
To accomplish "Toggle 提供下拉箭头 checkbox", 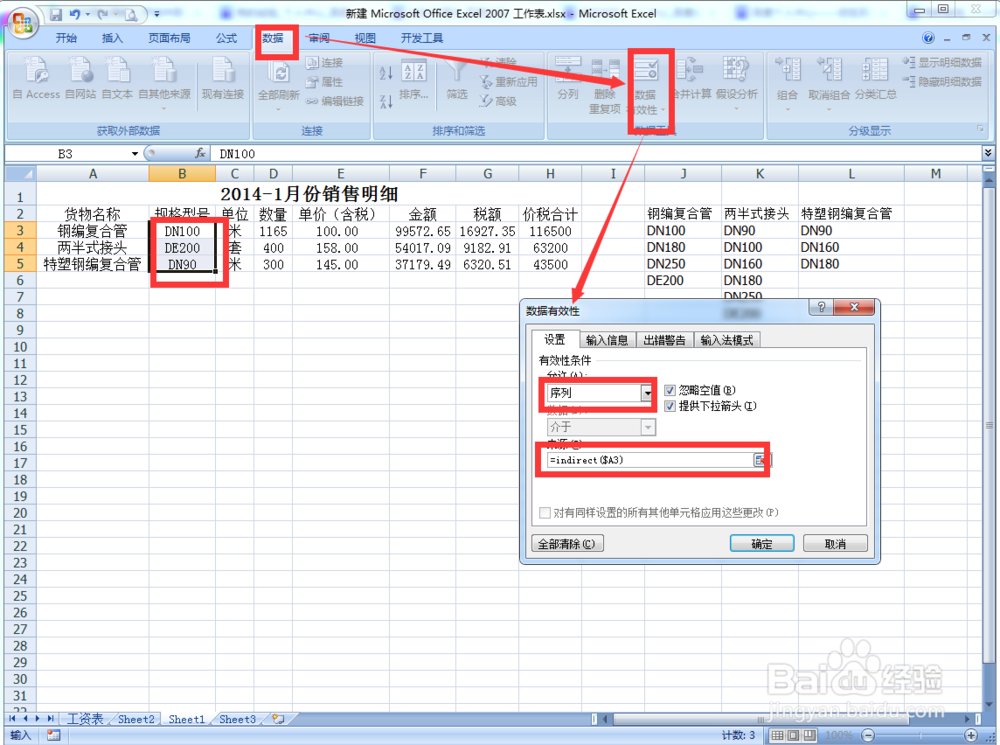I will click(670, 406).
